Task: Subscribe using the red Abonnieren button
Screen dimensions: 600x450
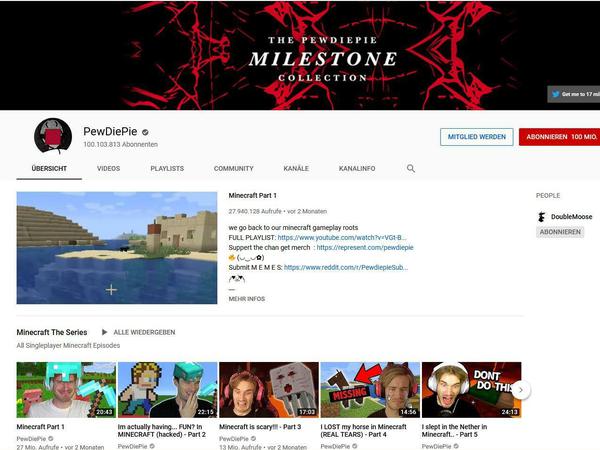Action: [x=559, y=137]
